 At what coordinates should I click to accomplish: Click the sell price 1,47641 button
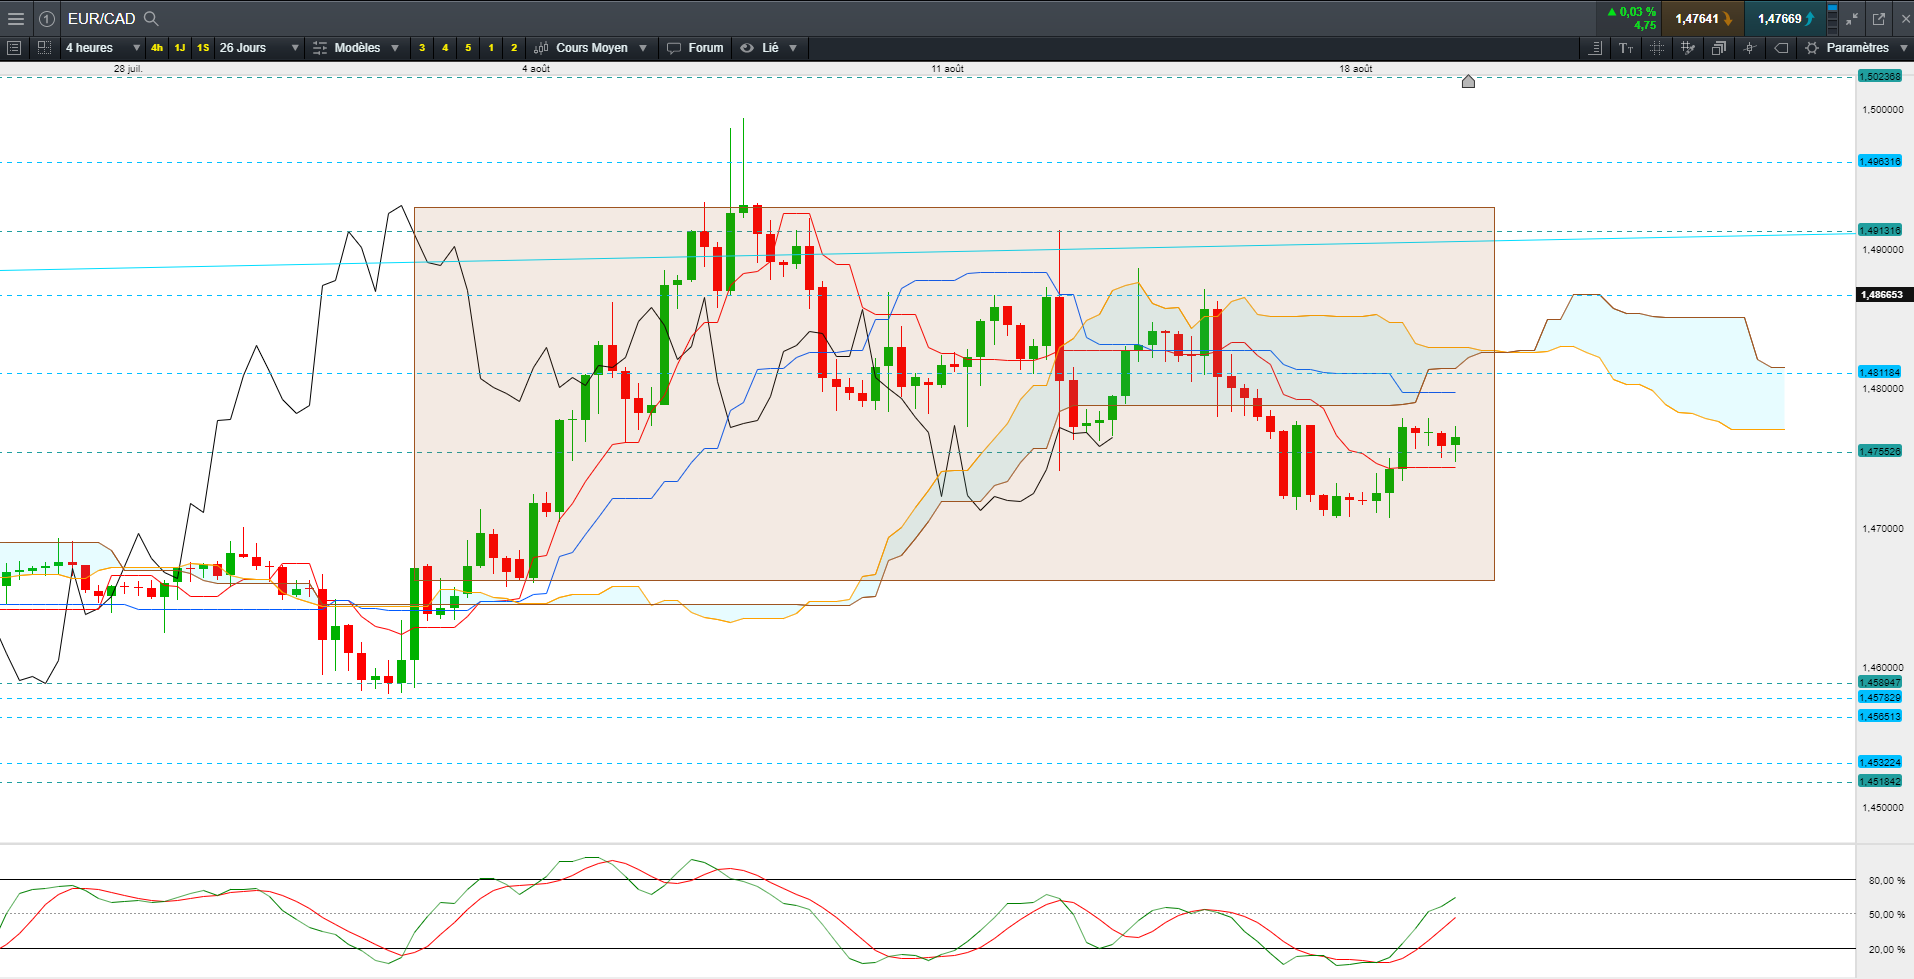click(1703, 19)
